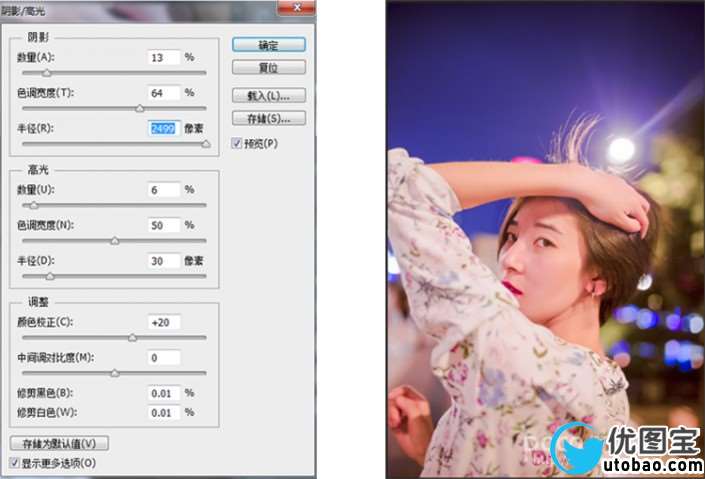Click the 修剪黑色(B) value field
Image resolution: width=705 pixels, height=479 pixels.
pyautogui.click(x=164, y=393)
